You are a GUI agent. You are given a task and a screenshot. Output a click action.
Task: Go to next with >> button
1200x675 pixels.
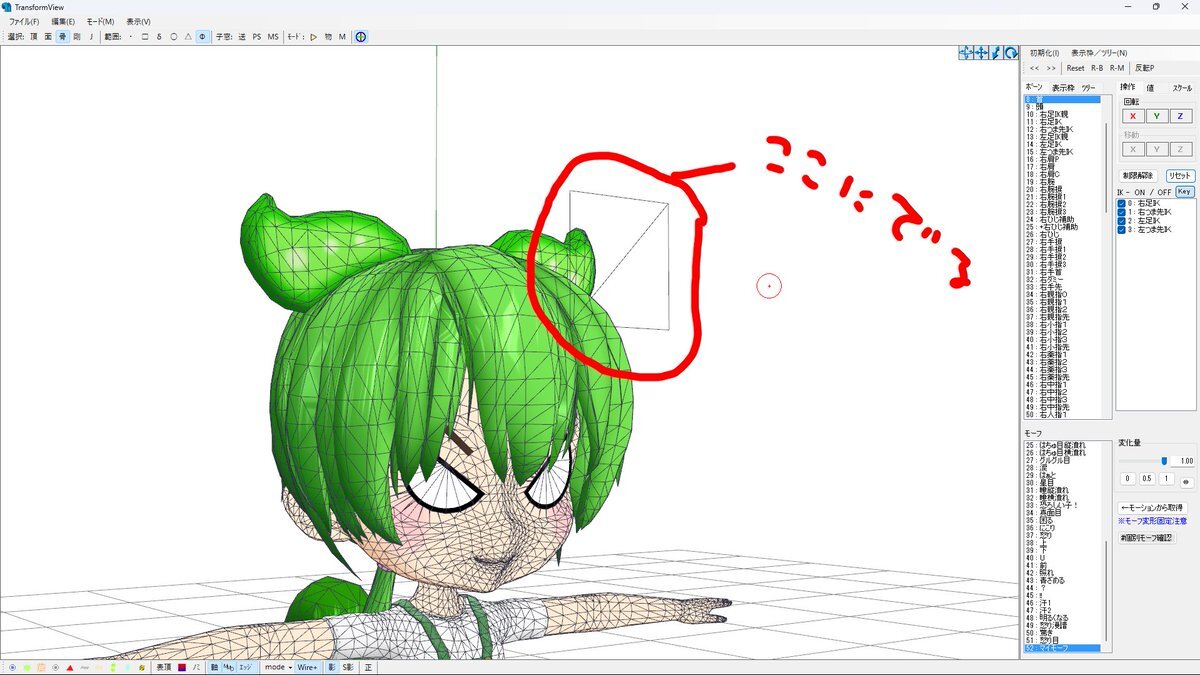coord(1050,68)
